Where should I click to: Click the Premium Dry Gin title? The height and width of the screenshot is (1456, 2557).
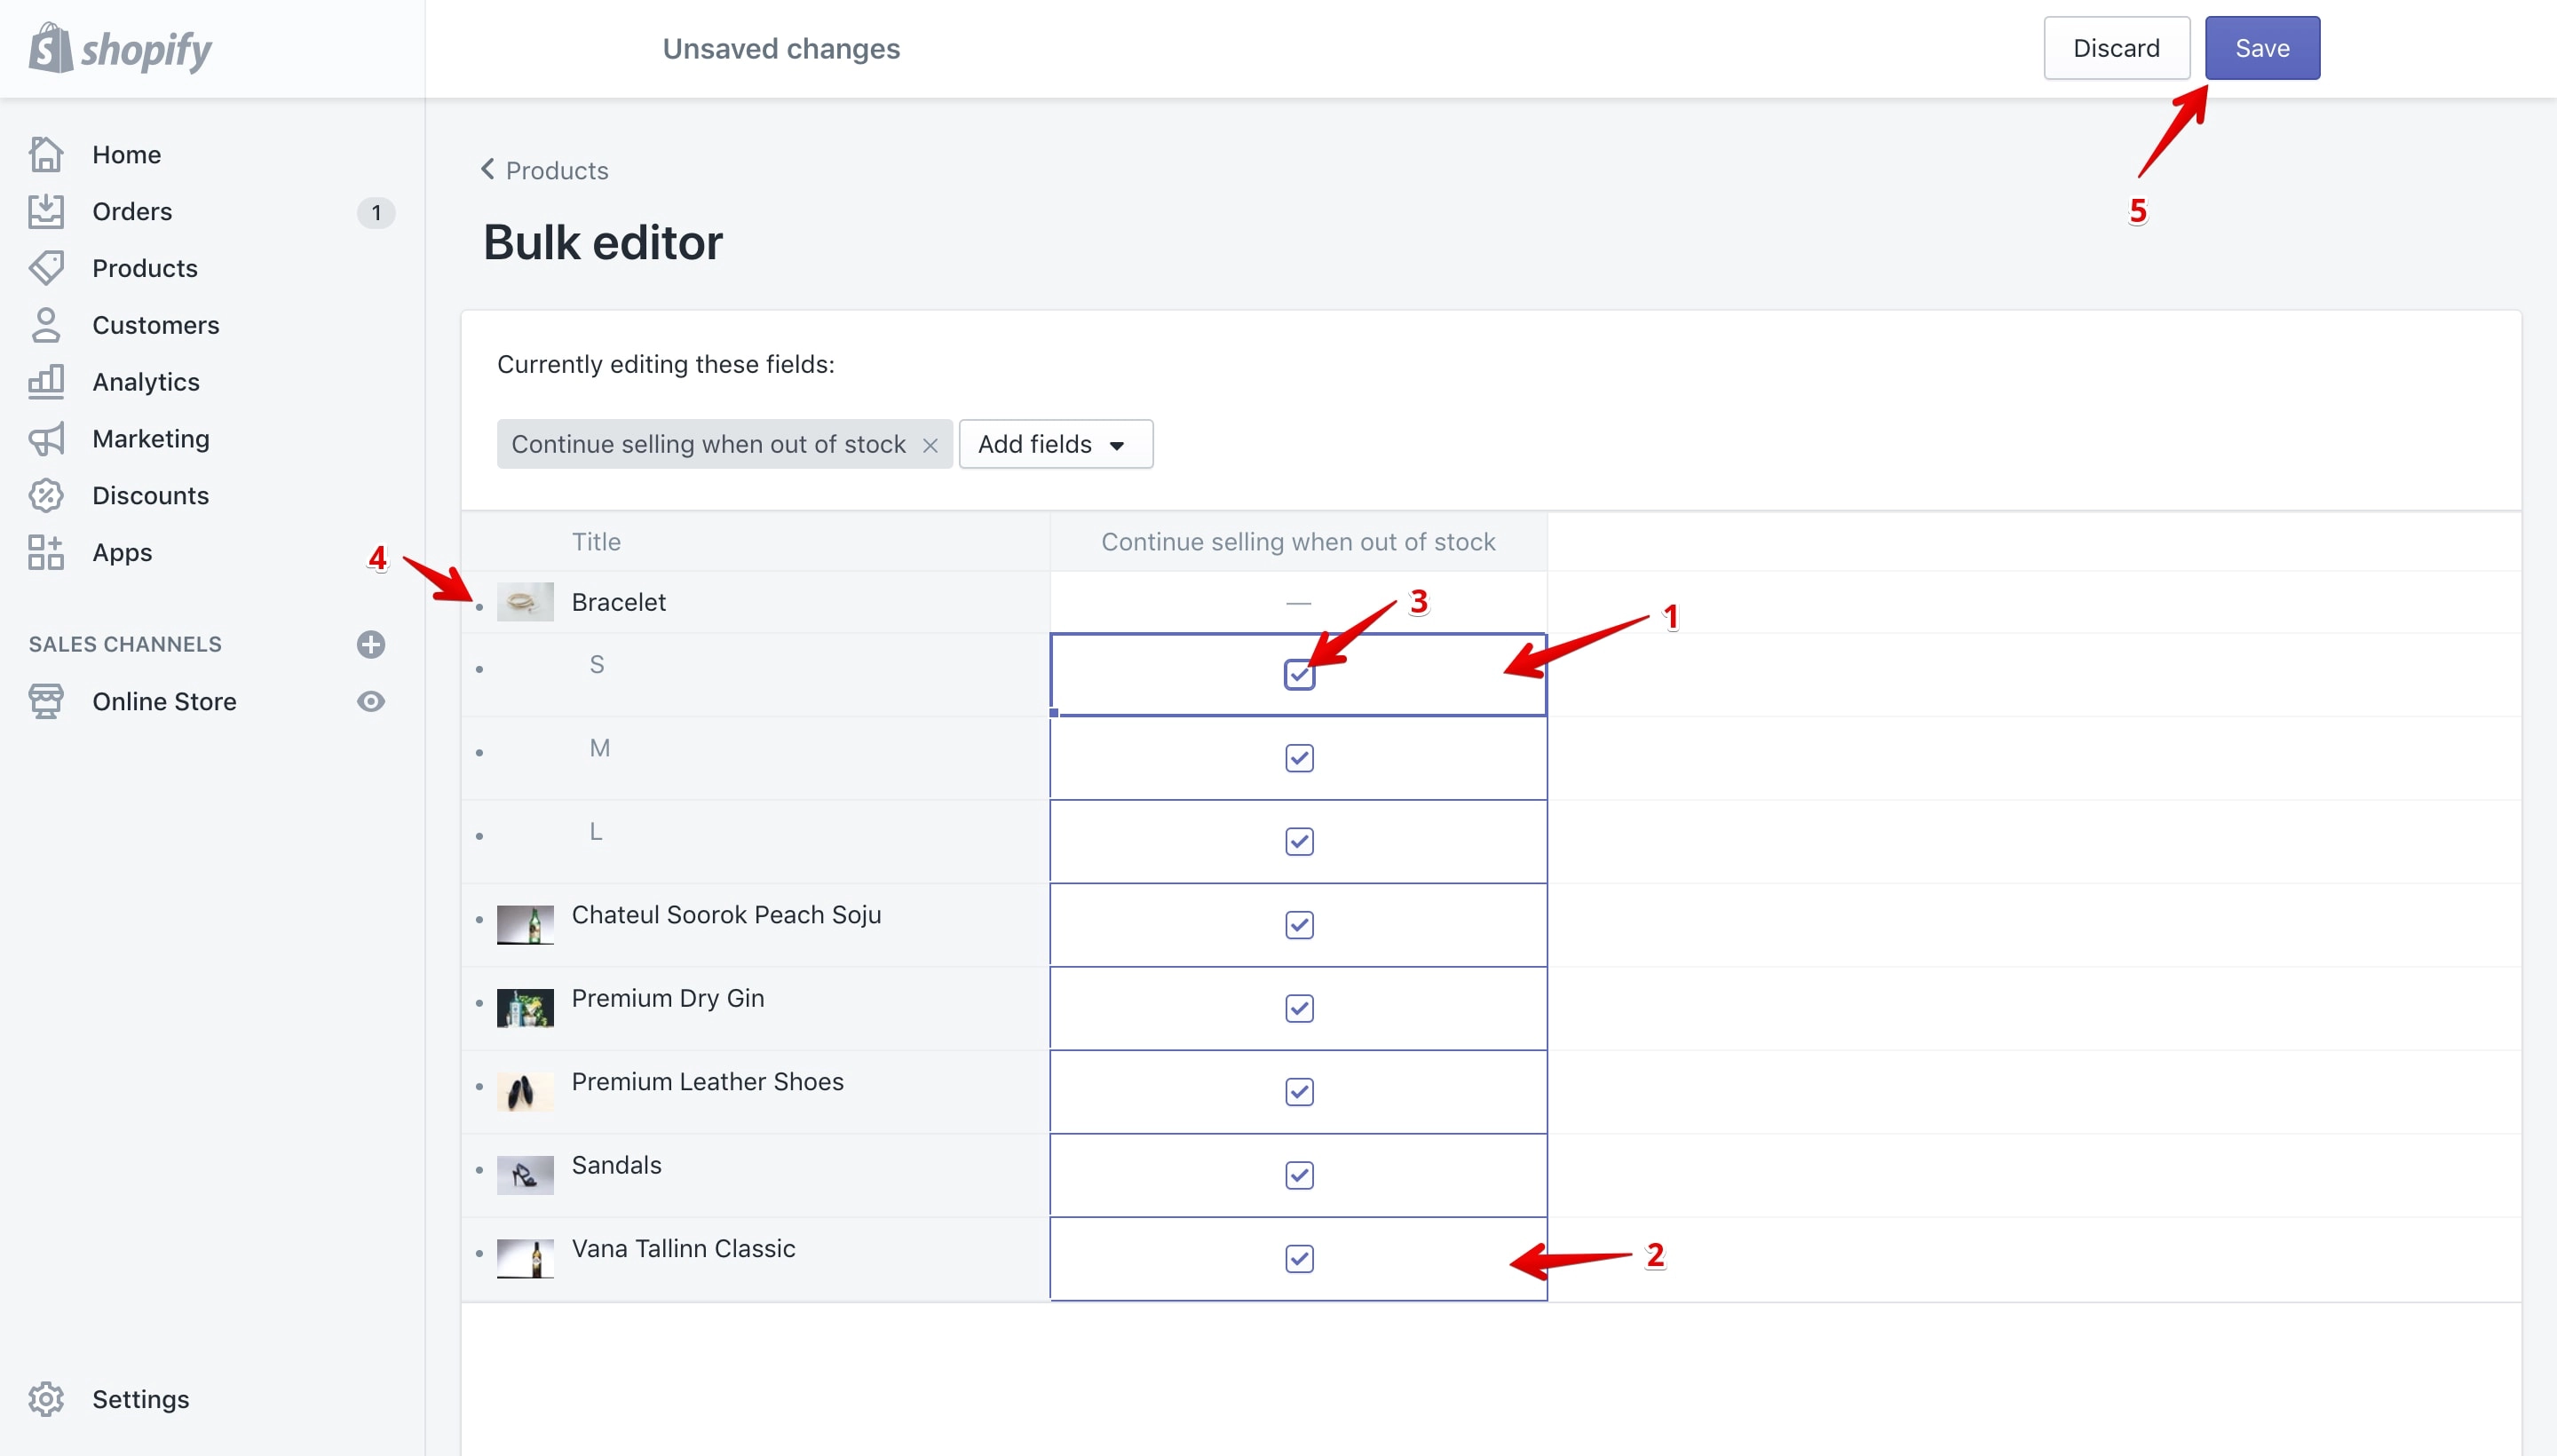pos(668,998)
